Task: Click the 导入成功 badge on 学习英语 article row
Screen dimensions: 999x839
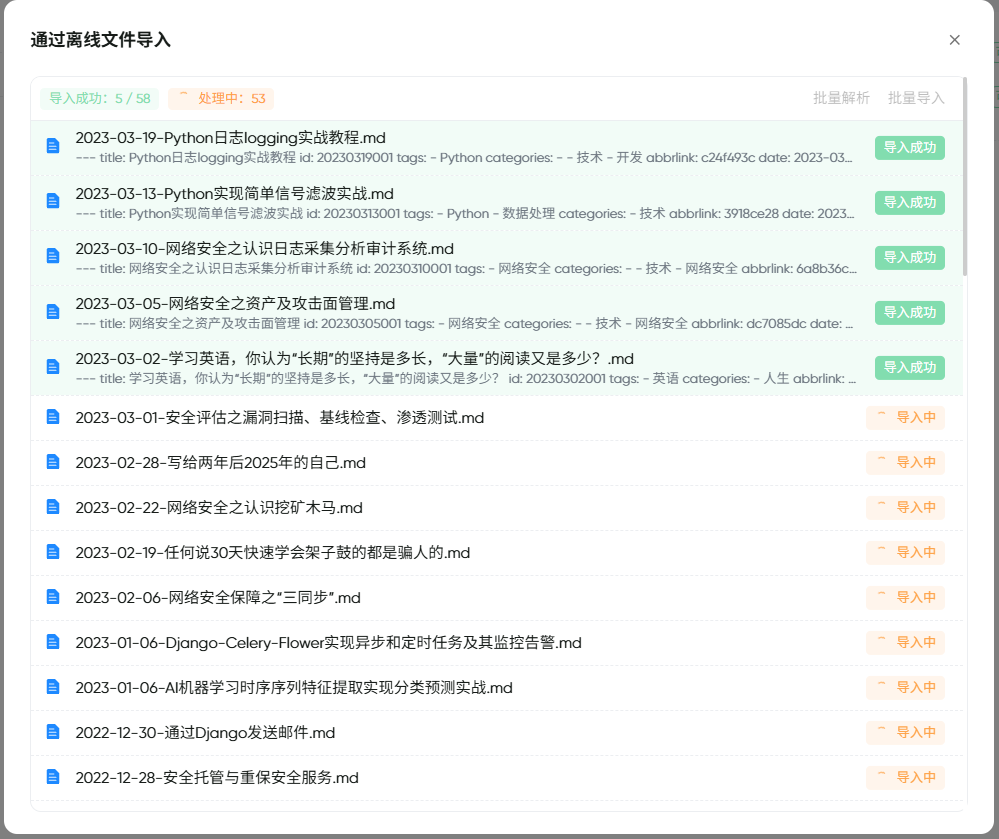Action: click(909, 367)
